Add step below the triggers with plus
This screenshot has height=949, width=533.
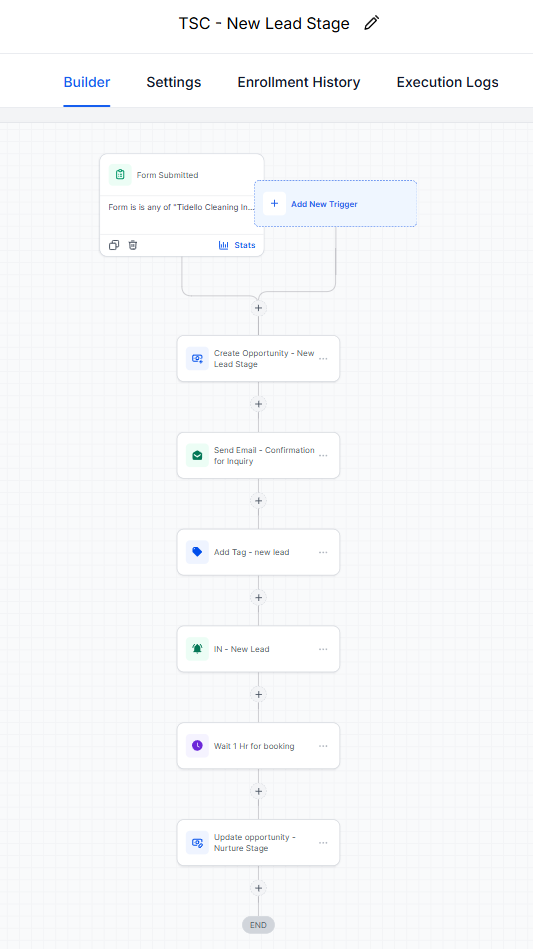click(x=258, y=308)
